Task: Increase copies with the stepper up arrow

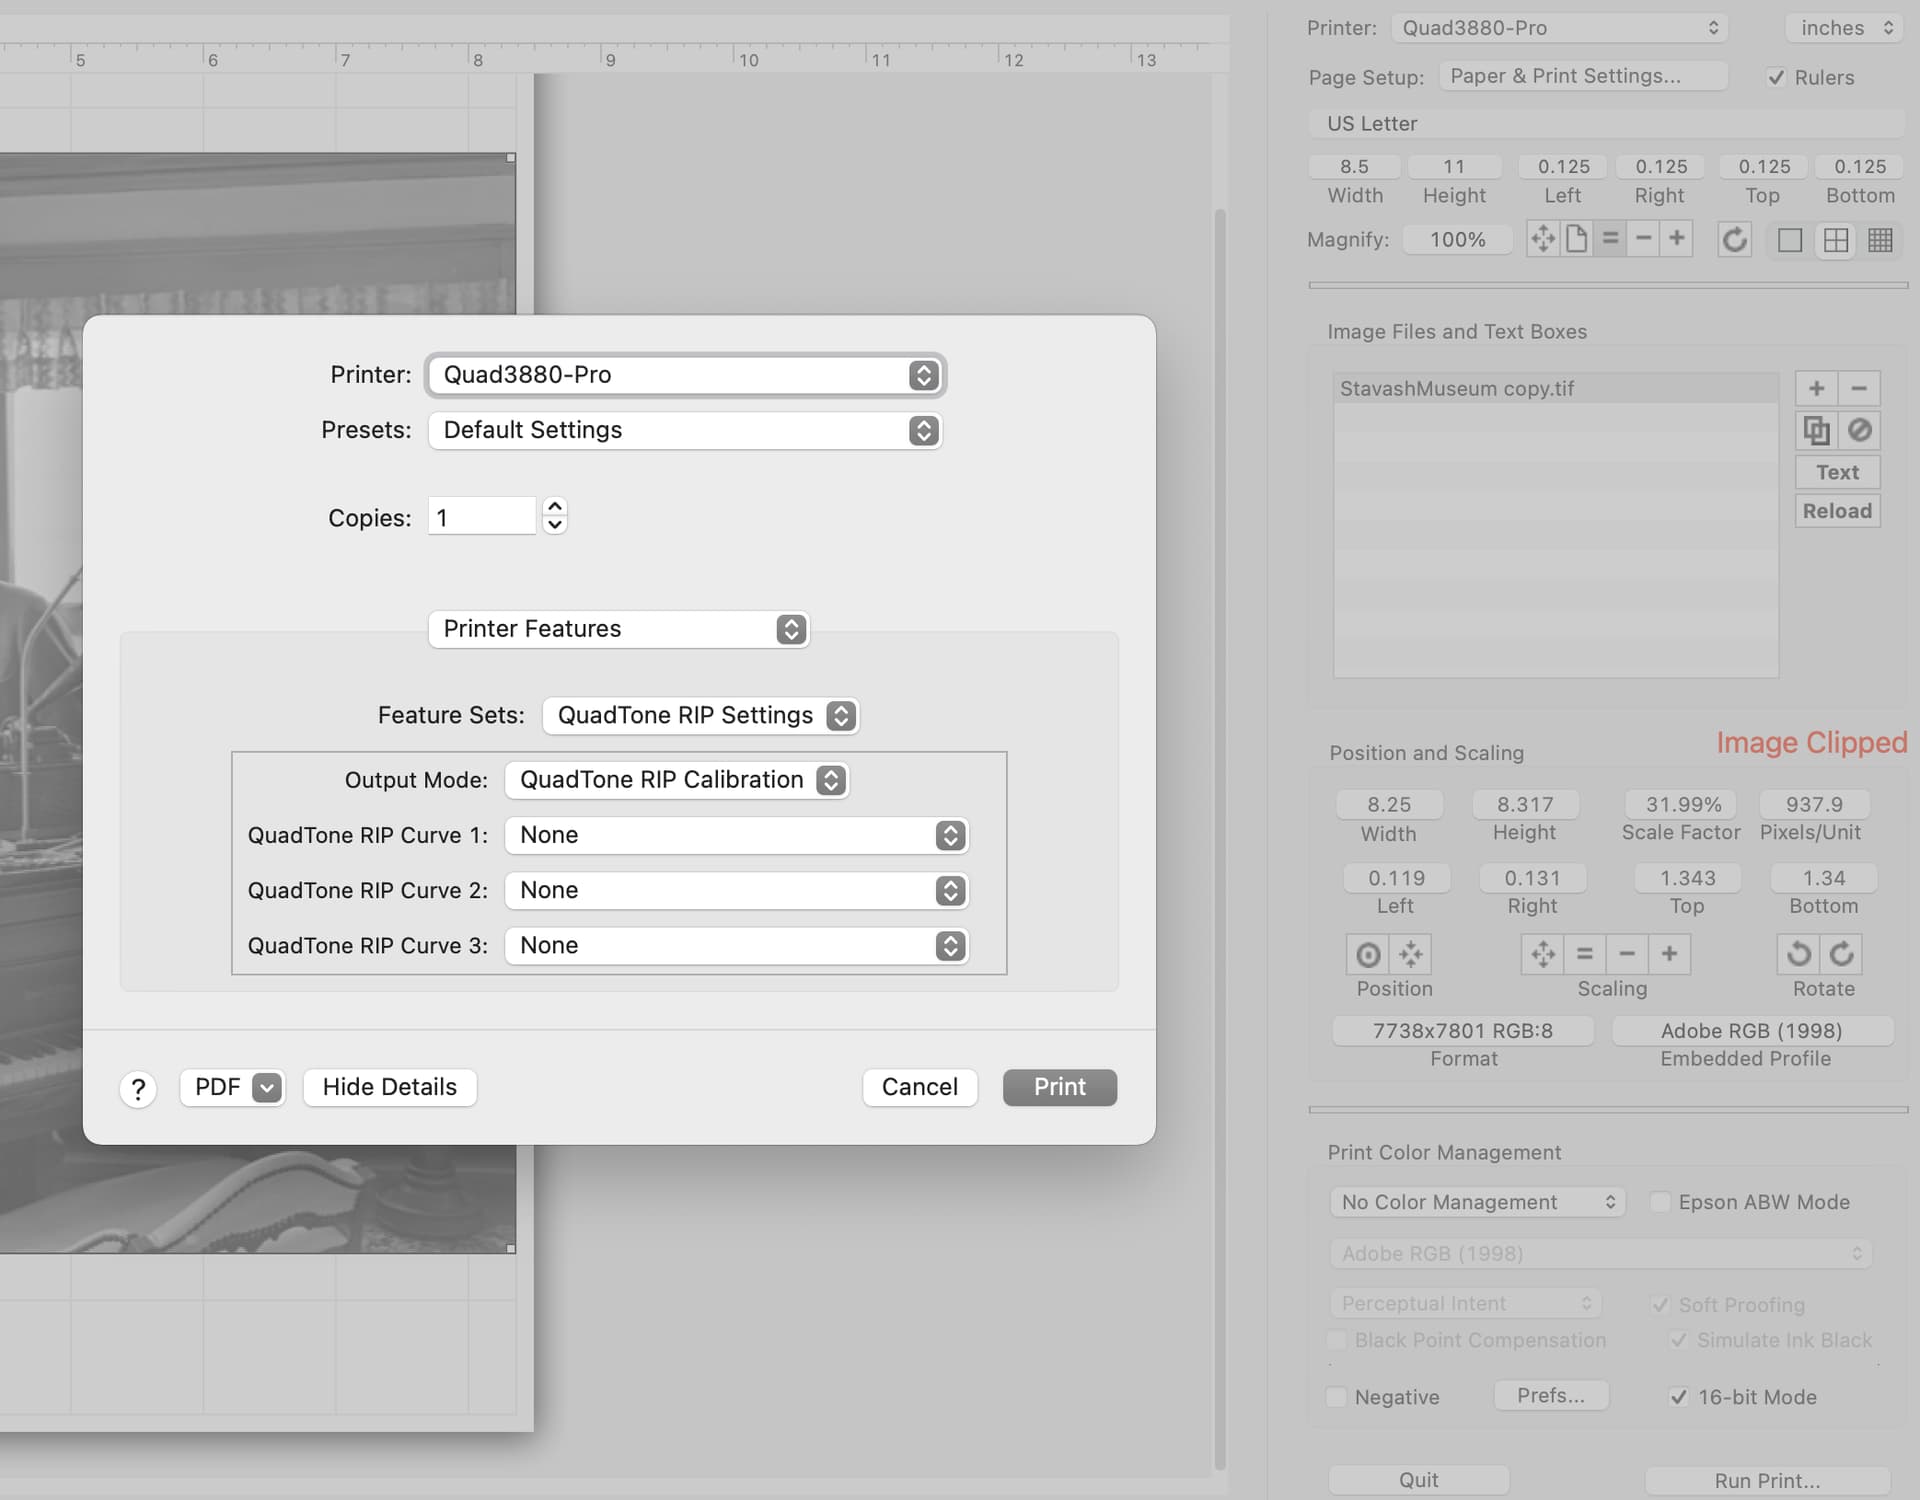Action: click(x=555, y=506)
